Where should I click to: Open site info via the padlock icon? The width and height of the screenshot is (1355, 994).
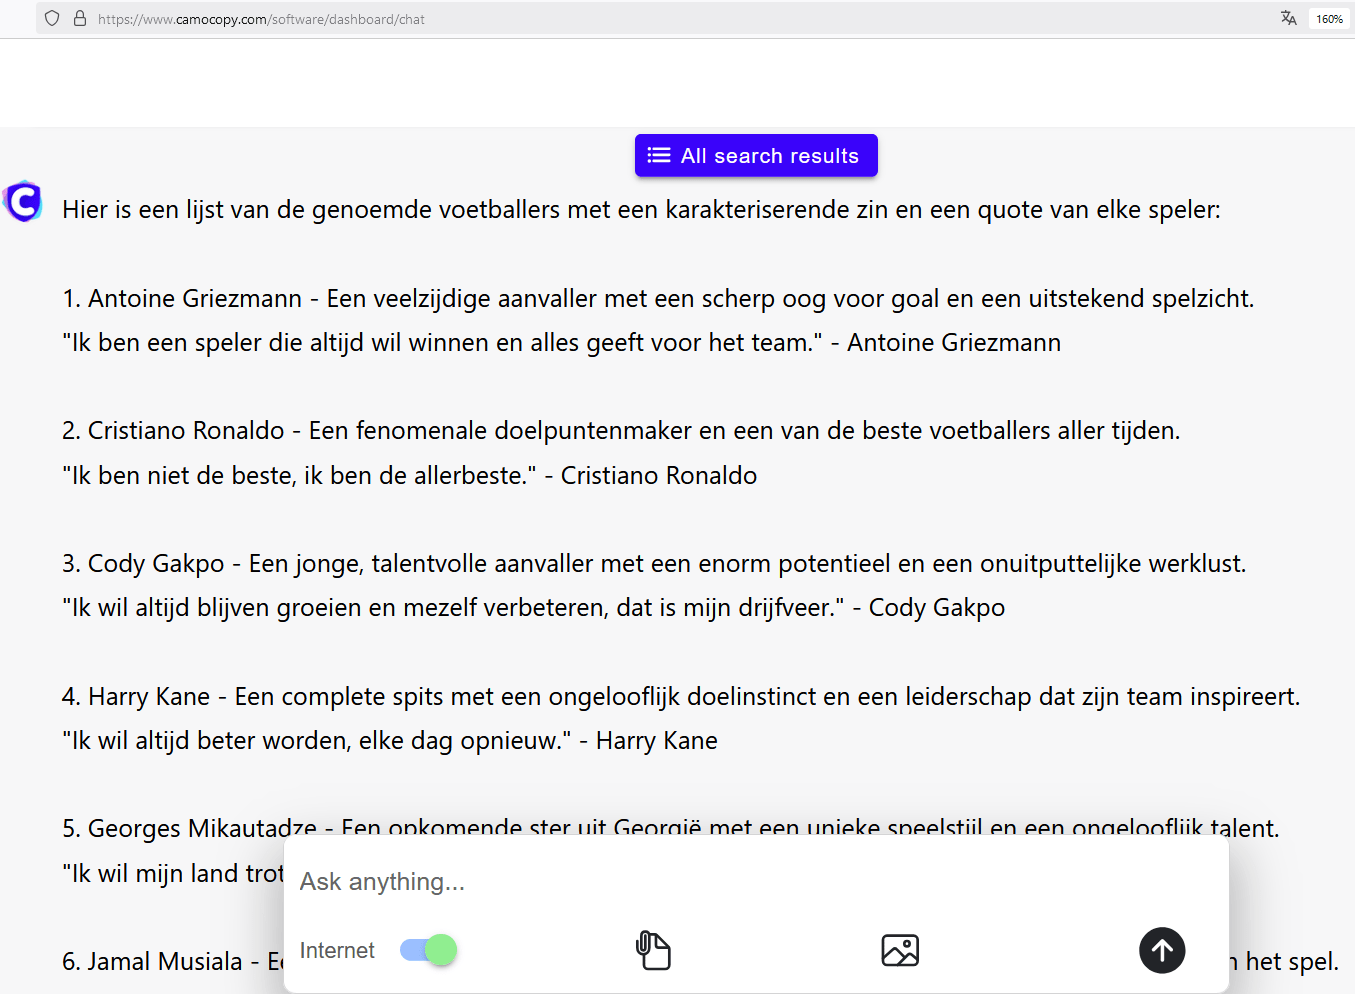click(80, 18)
